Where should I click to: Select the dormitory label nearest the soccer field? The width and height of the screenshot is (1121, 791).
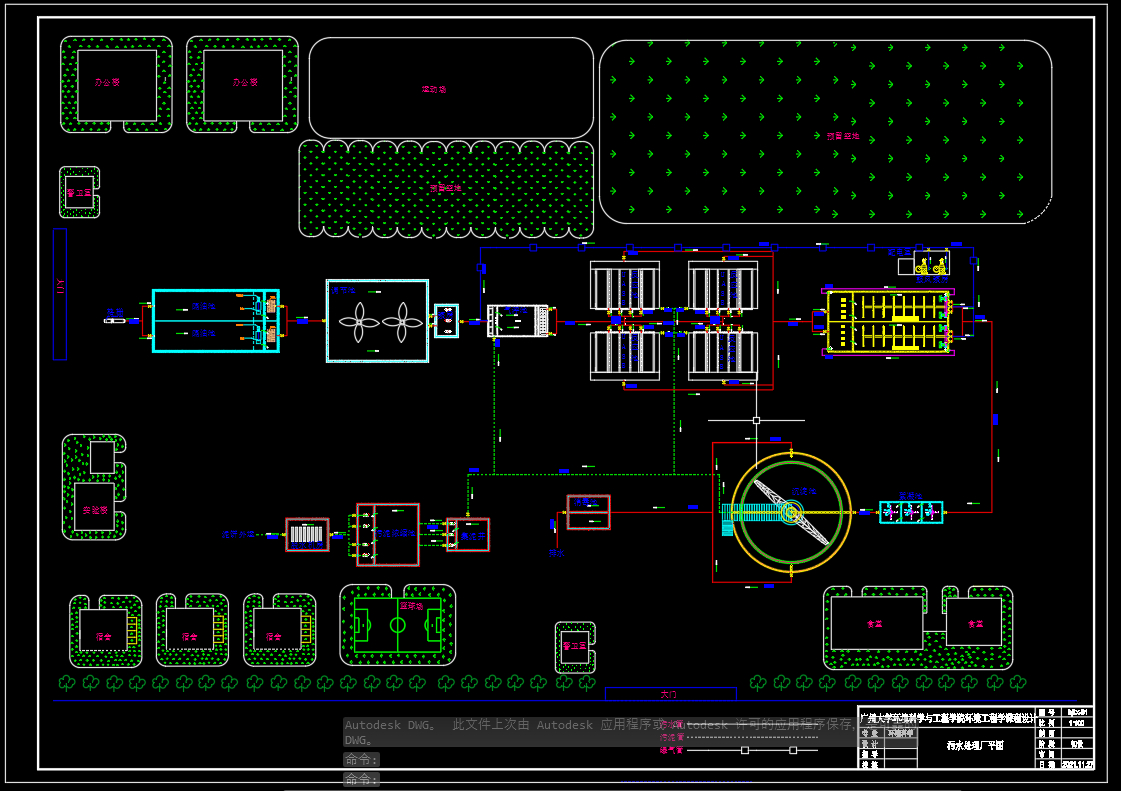point(274,637)
